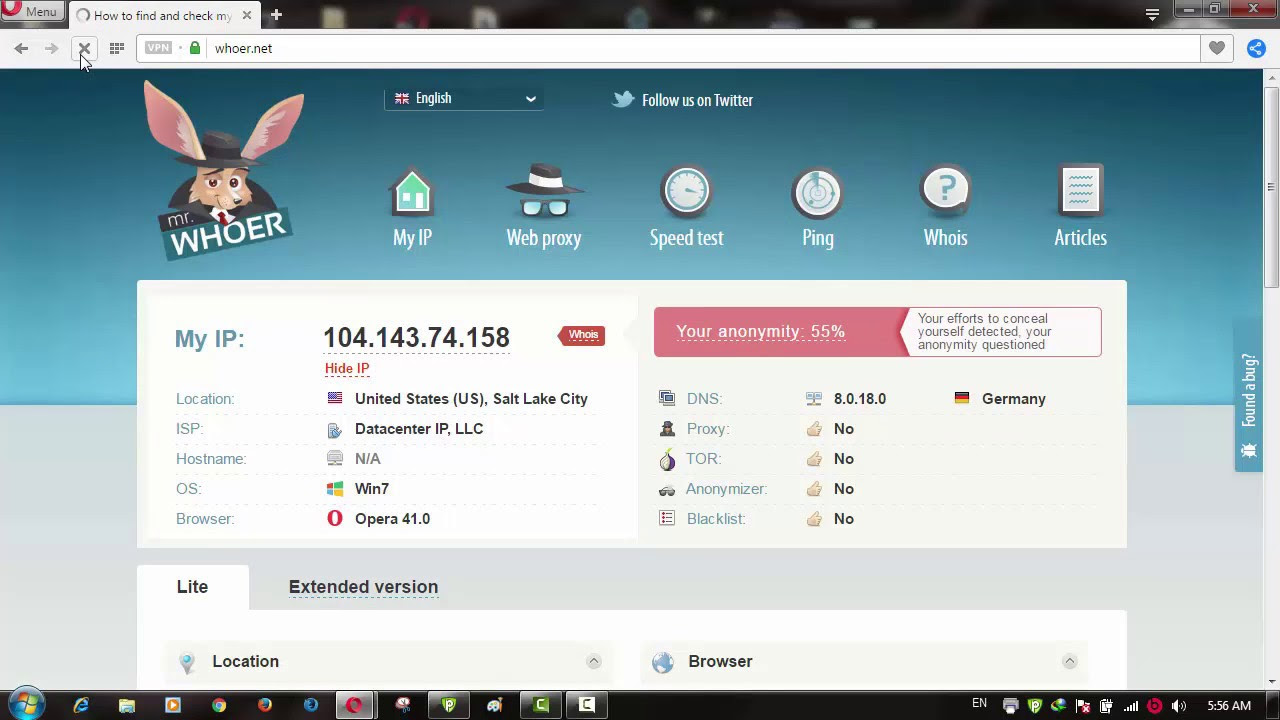Launch Internet Explorer from taskbar
This screenshot has width=1280, height=720.
81,705
